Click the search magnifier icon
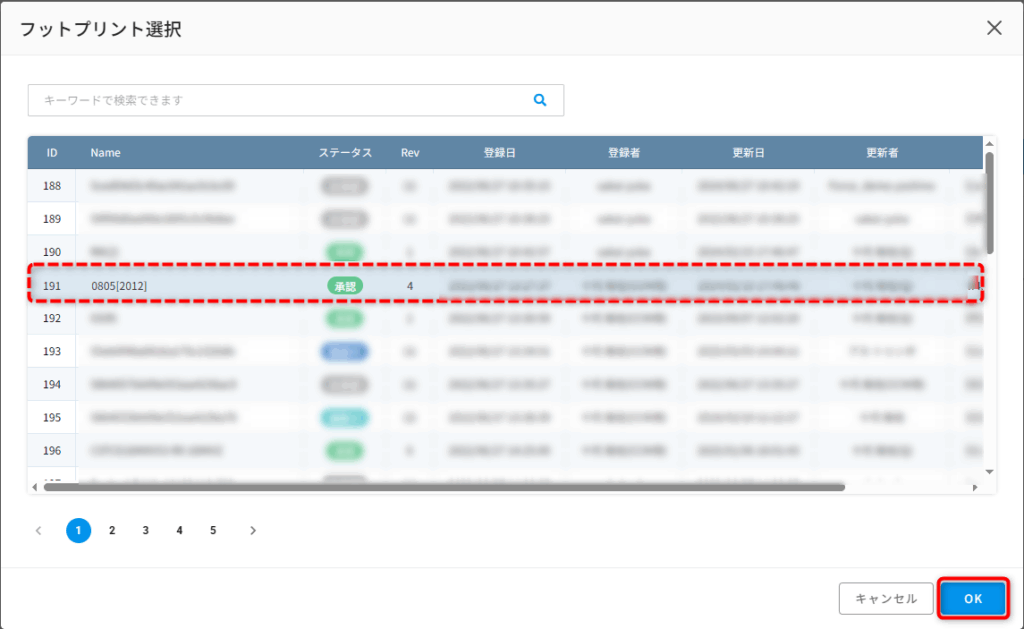Image resolution: width=1024 pixels, height=629 pixels. click(x=539, y=100)
